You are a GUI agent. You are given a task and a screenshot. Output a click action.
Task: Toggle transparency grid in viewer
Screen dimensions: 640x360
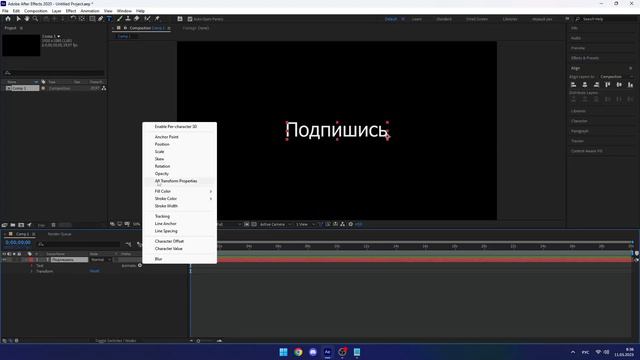(x=254, y=224)
